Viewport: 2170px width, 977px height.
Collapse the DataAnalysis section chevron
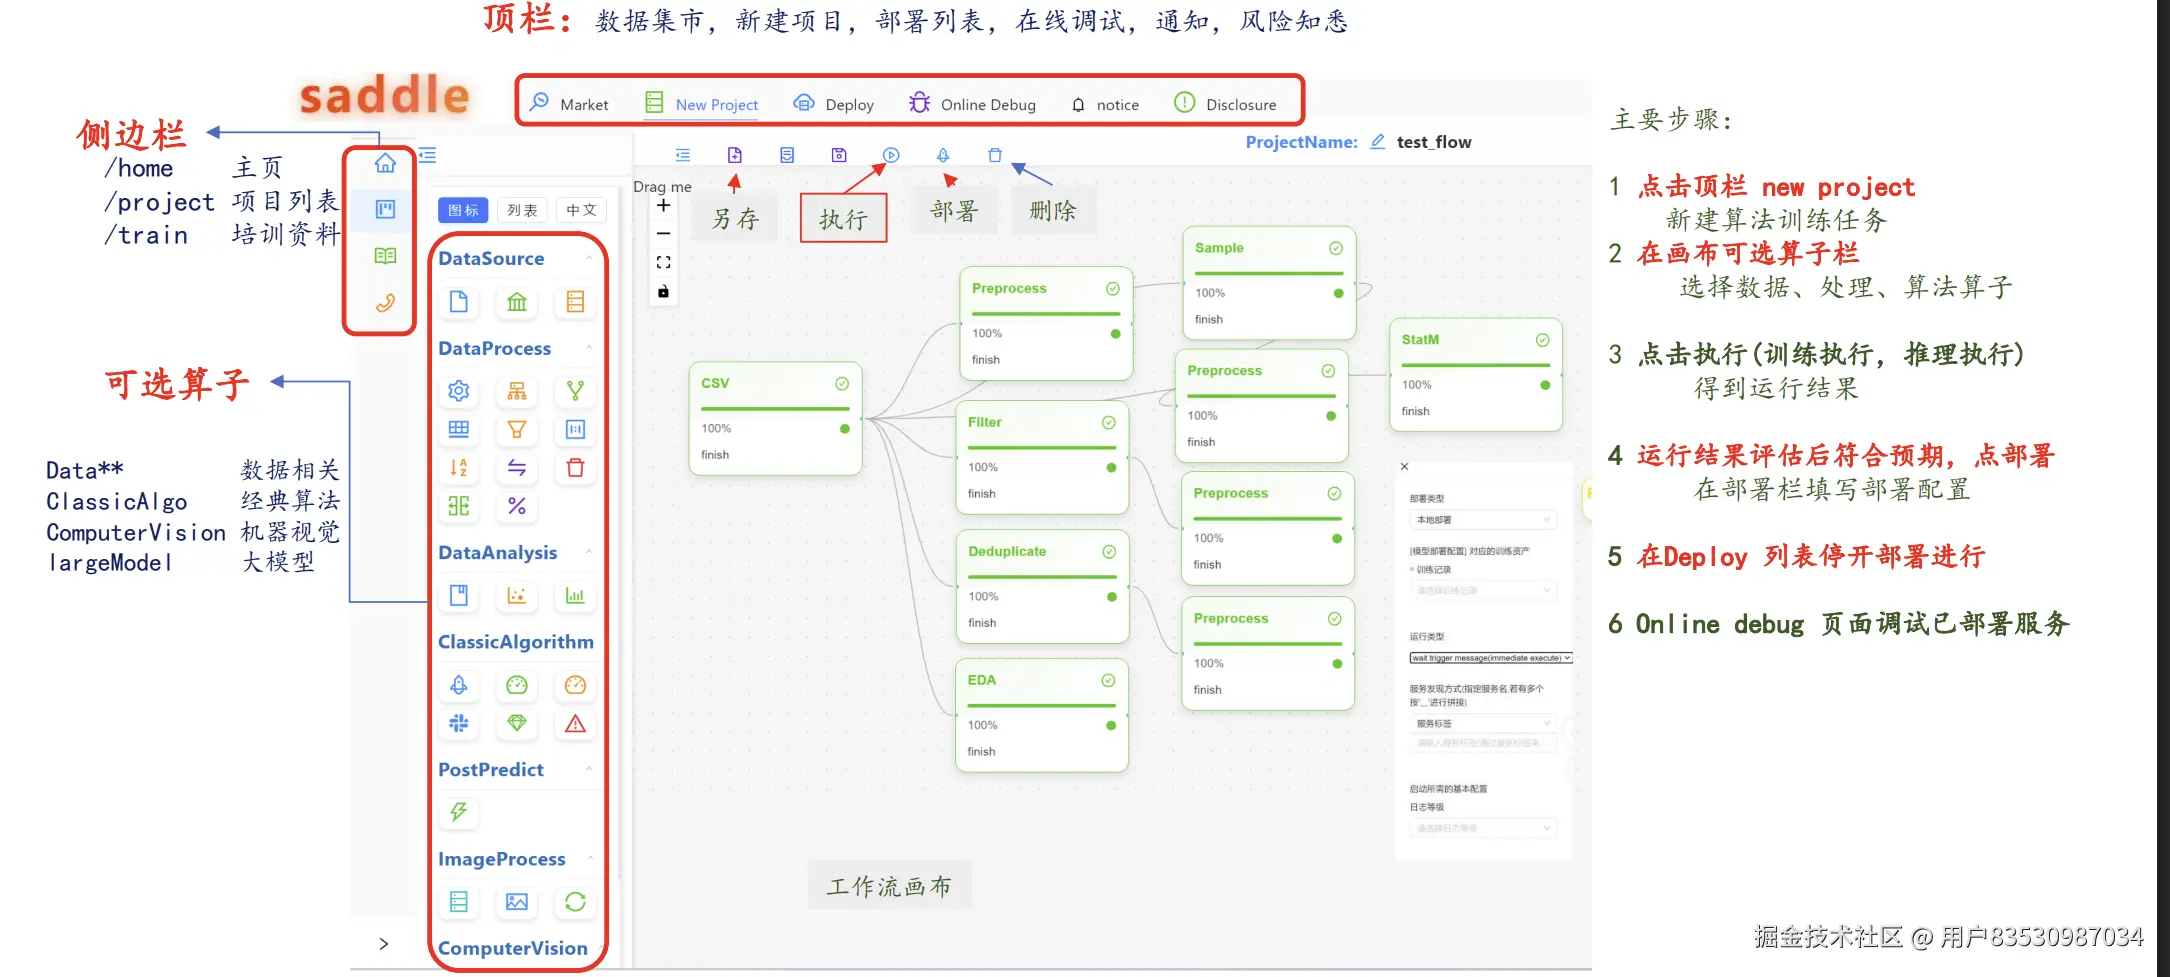tap(589, 552)
